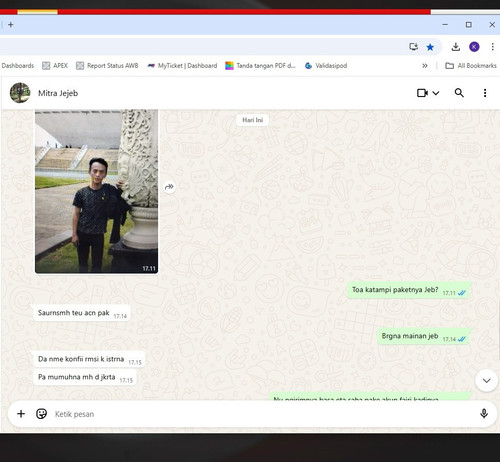The image size is (500, 462).
Task: Open the Chrome three-dot menu
Action: tap(492, 47)
